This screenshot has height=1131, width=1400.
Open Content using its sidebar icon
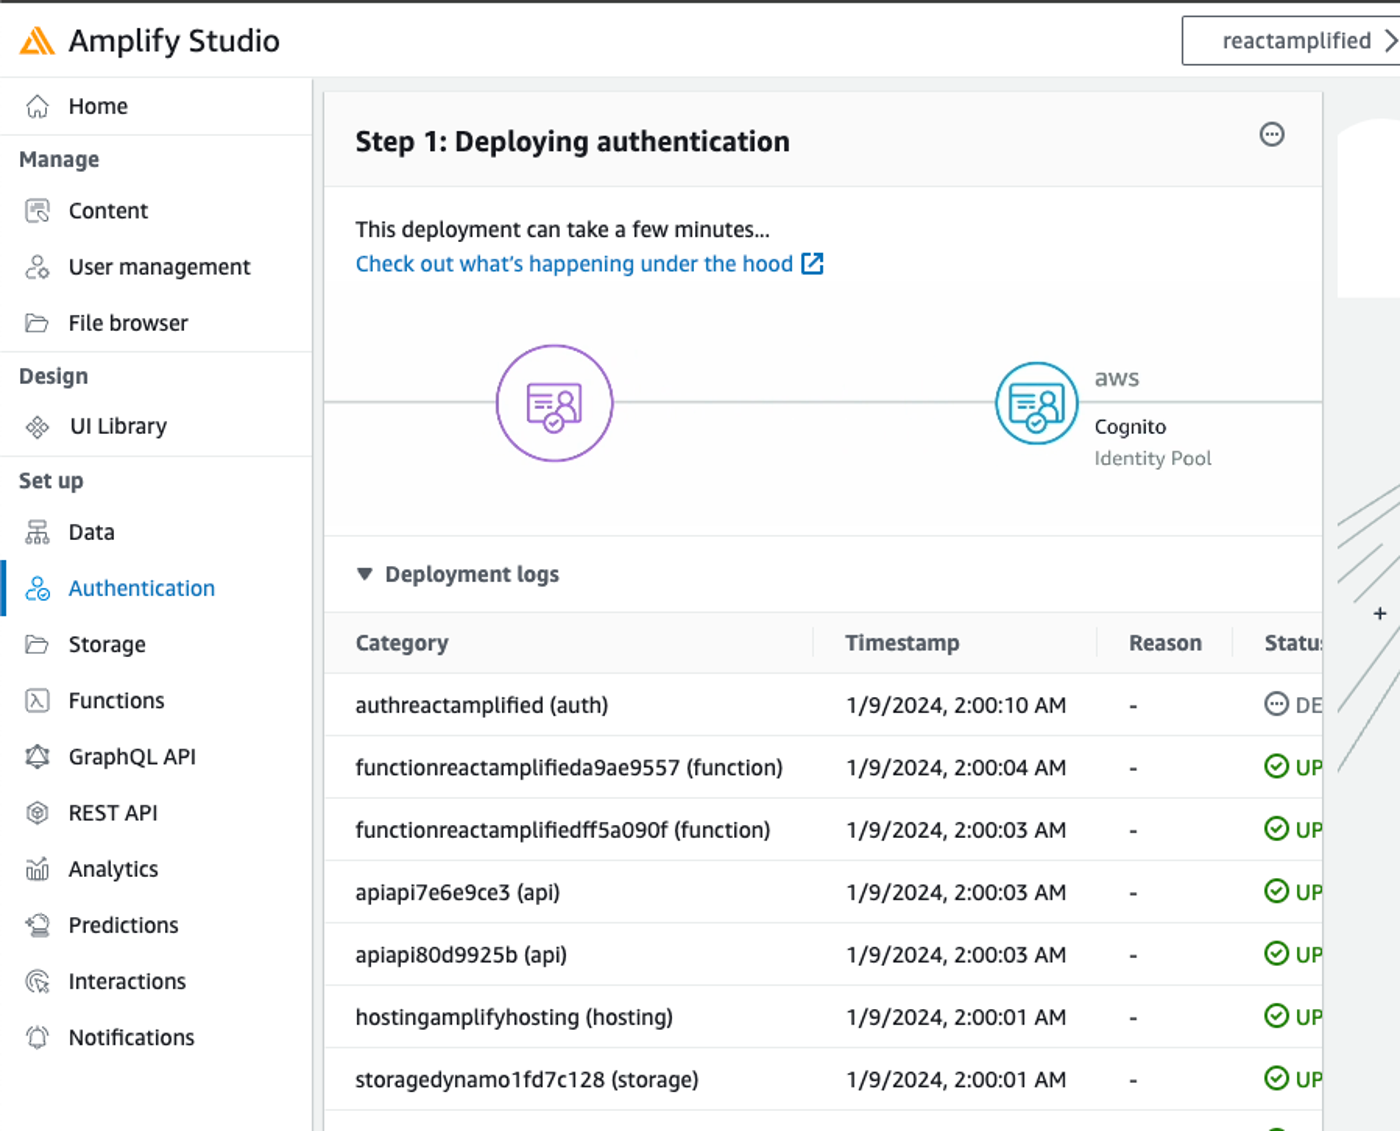tap(38, 210)
